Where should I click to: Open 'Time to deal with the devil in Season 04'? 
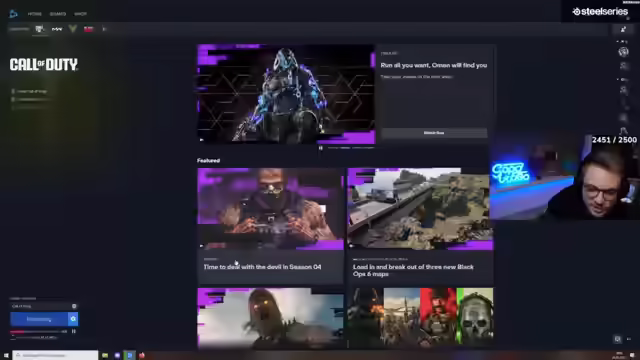[x=262, y=267]
